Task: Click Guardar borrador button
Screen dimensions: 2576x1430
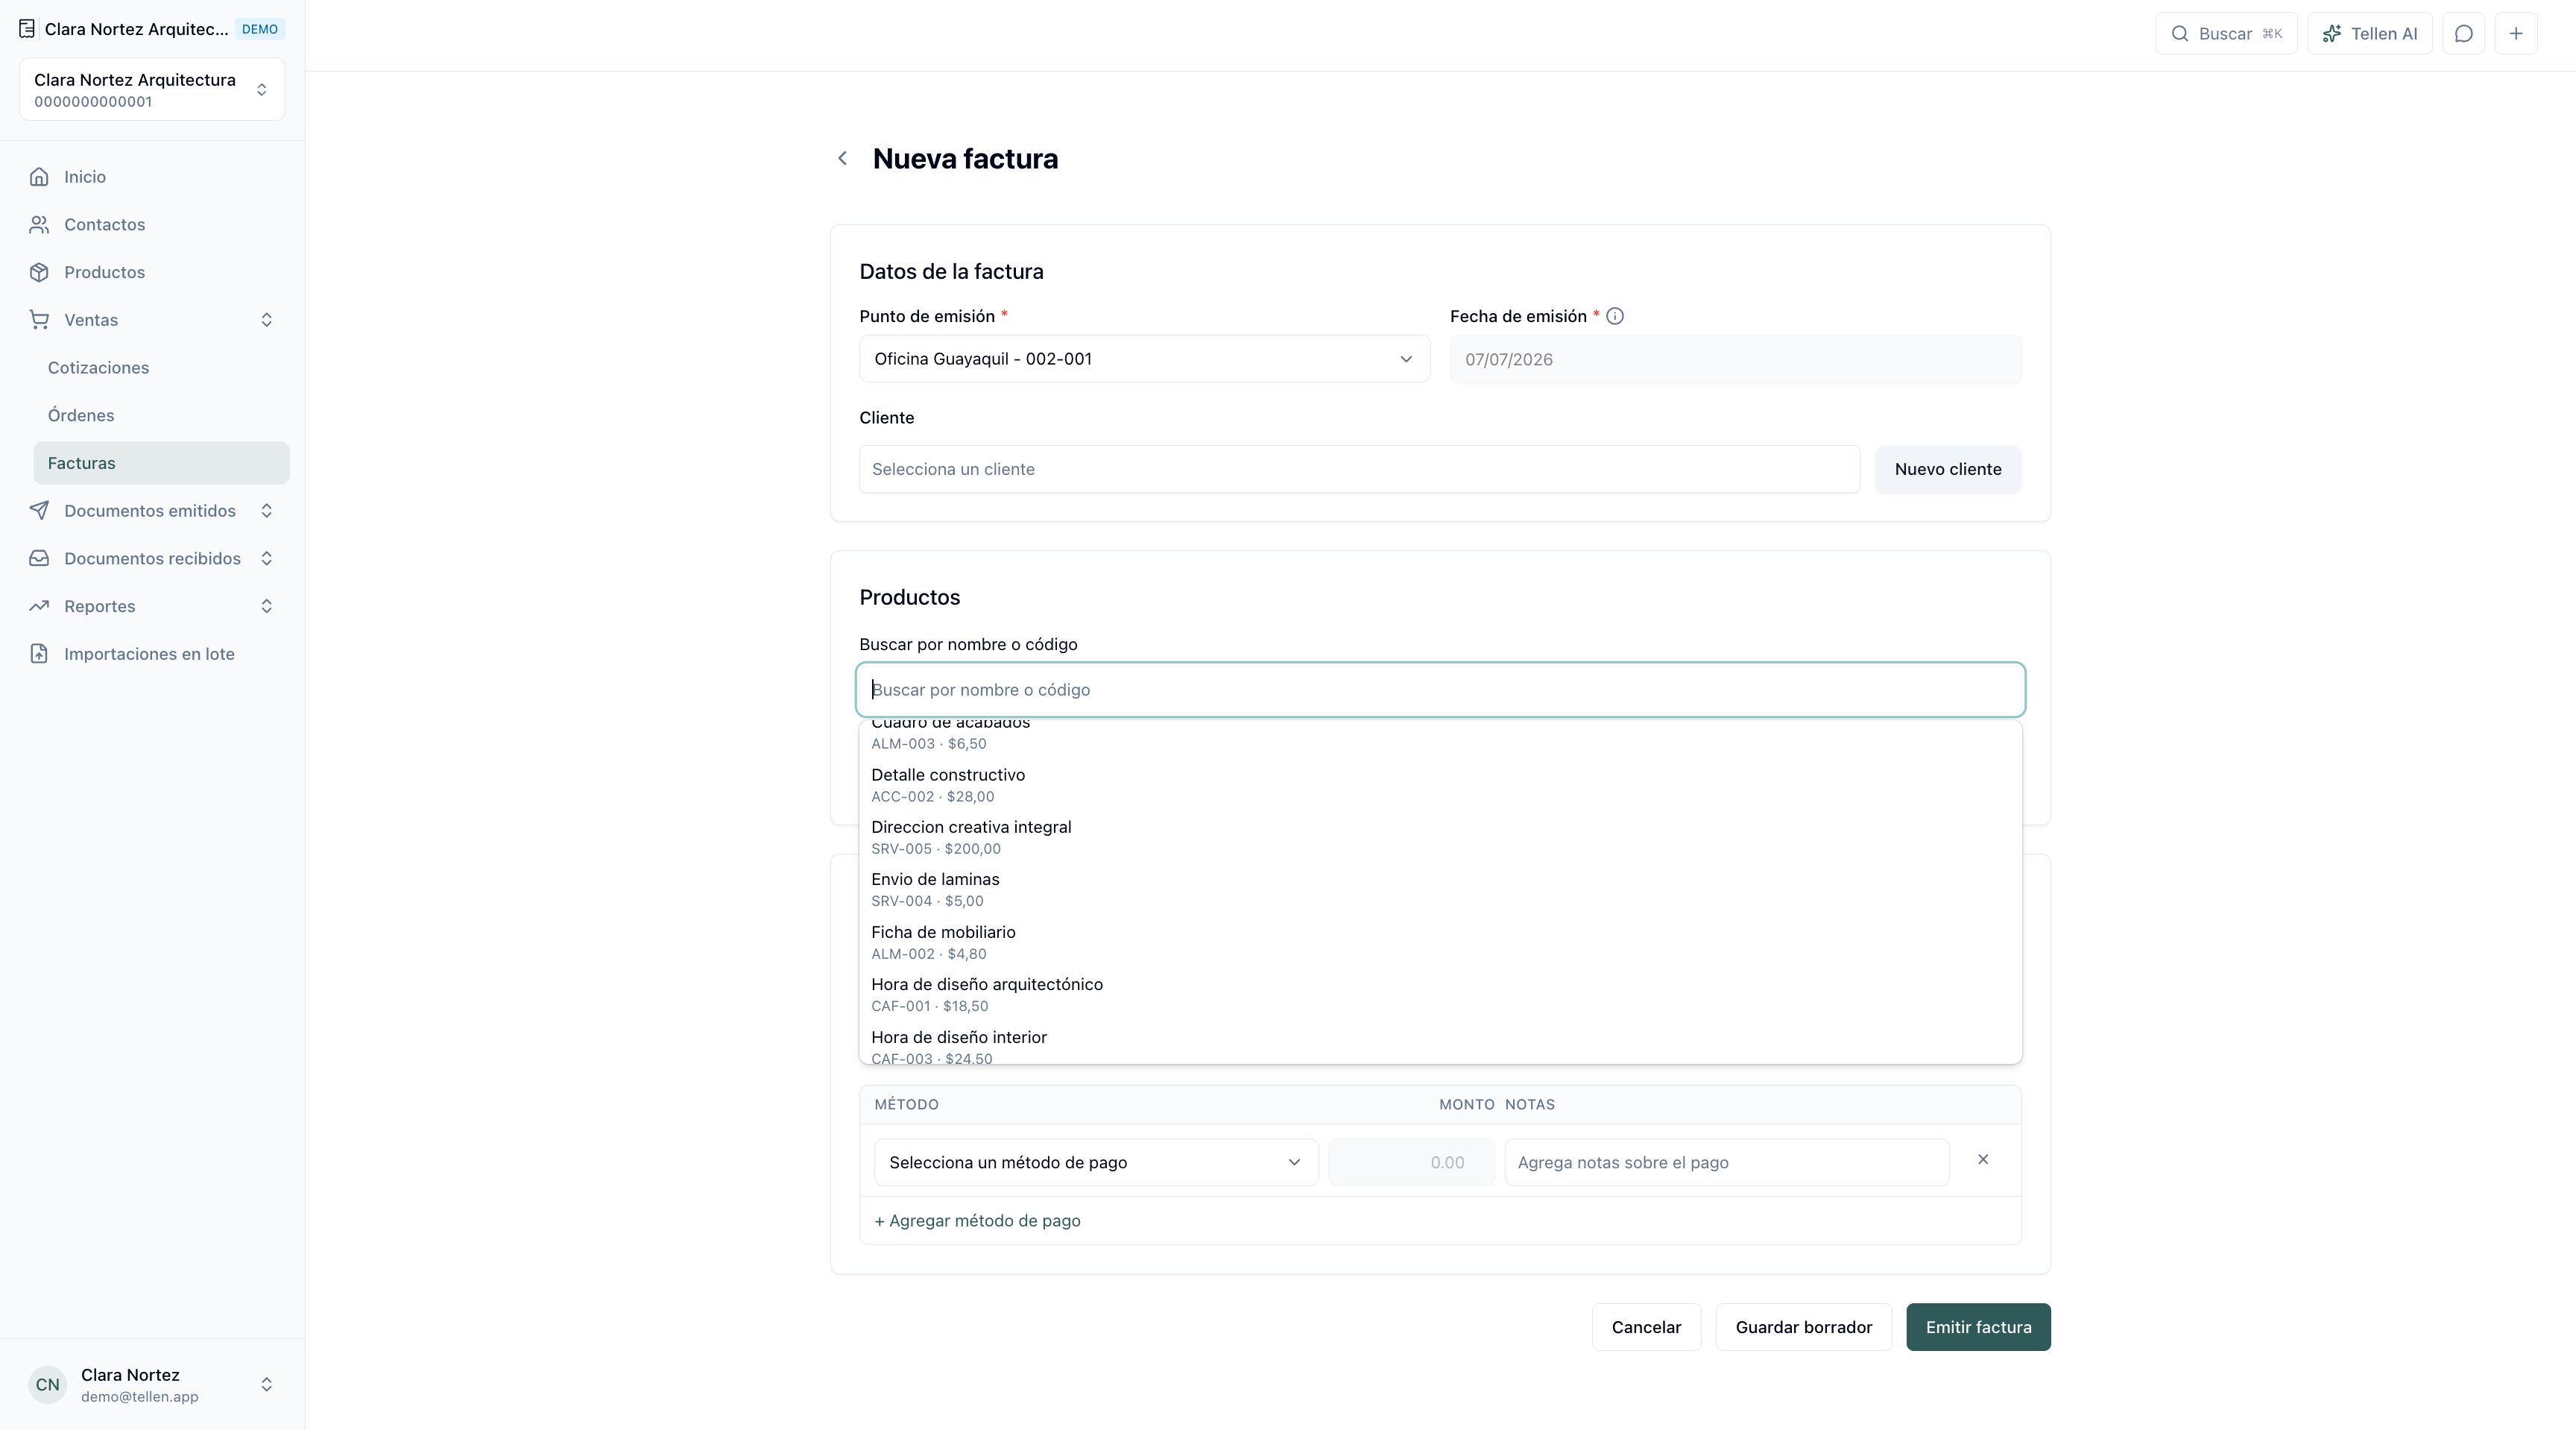Action: point(1804,1327)
